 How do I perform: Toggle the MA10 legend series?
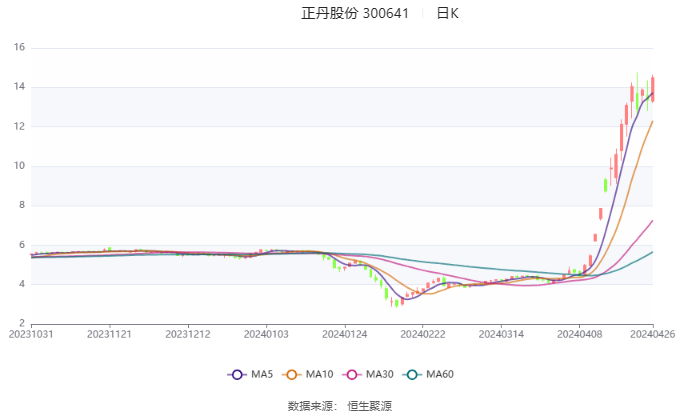(x=307, y=374)
